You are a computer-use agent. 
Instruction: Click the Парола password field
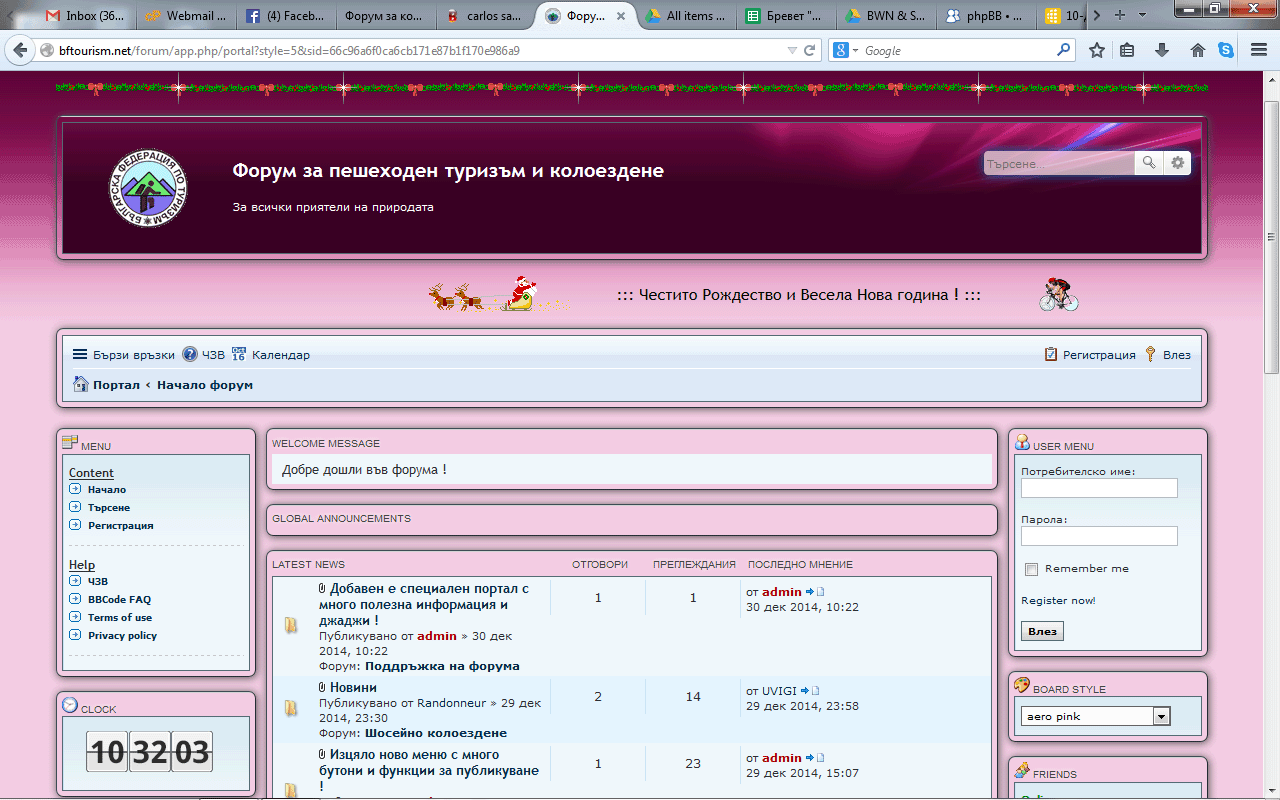coord(1099,536)
